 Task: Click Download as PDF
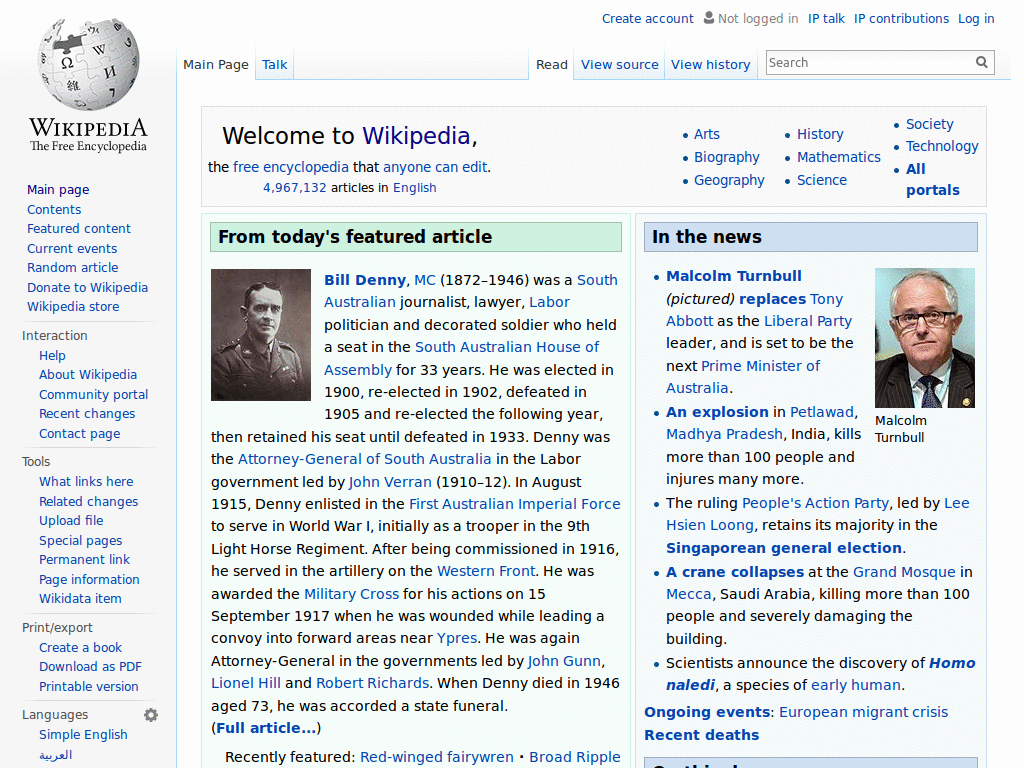[x=90, y=667]
